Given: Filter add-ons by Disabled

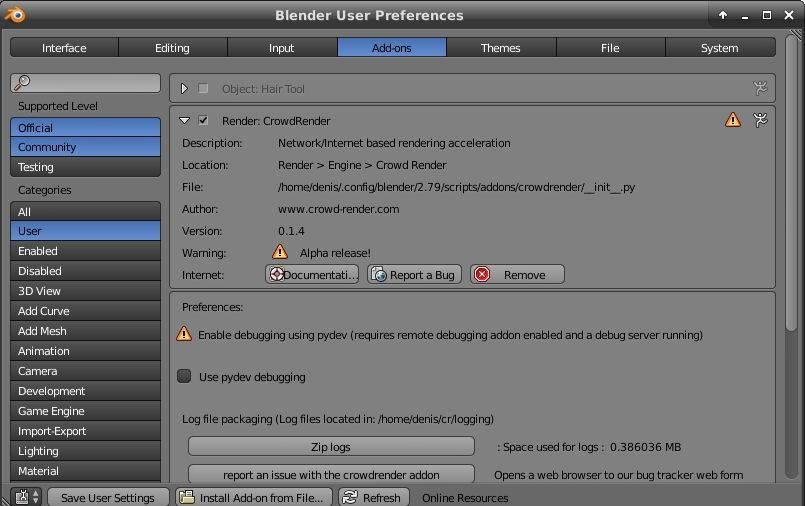Looking at the screenshot, I should point(85,271).
